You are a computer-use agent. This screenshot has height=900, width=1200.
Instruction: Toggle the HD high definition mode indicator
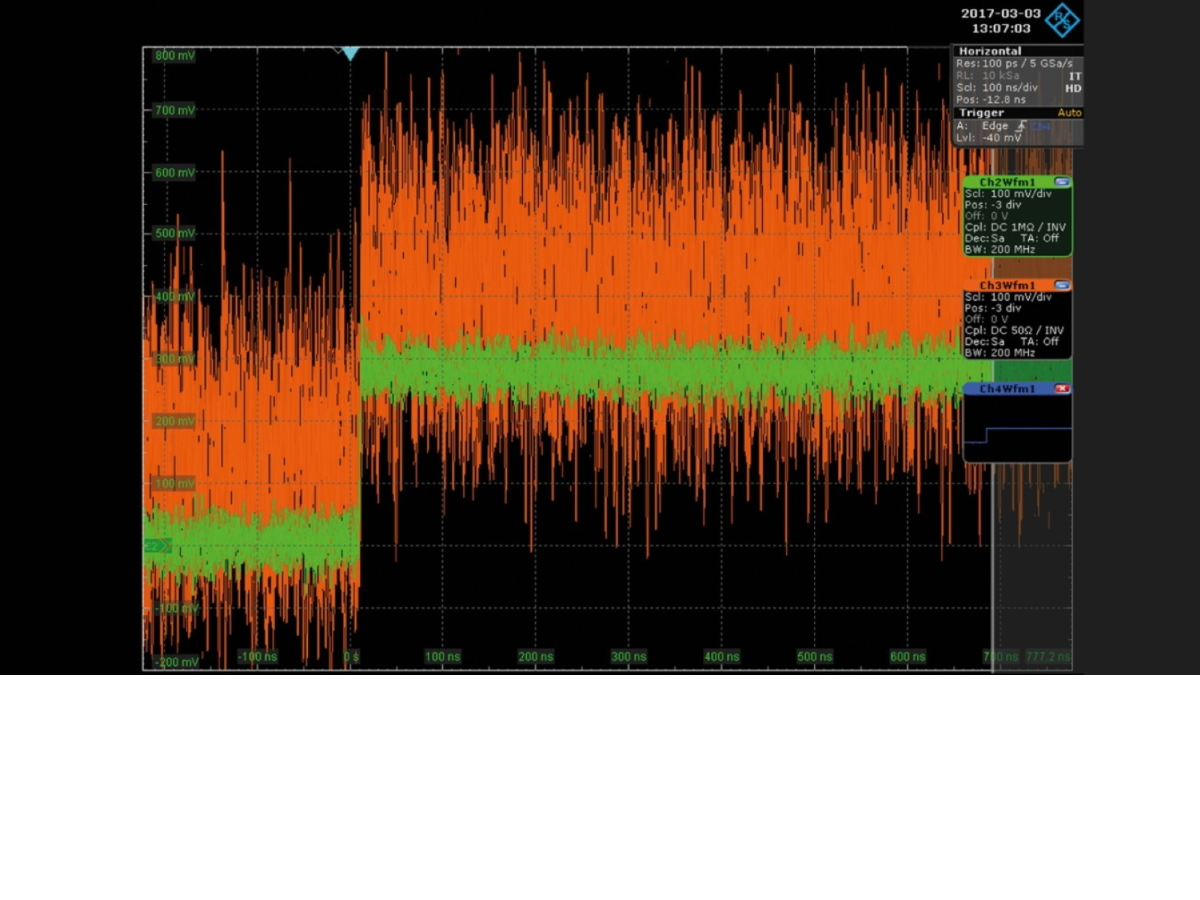pos(1073,89)
